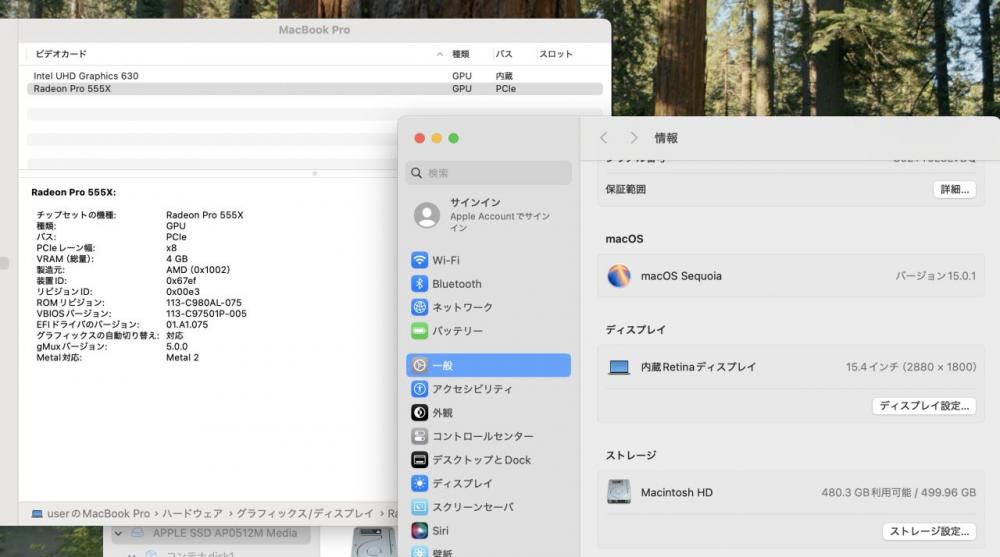Select Radeon Pro 555X row

[x=314, y=89]
